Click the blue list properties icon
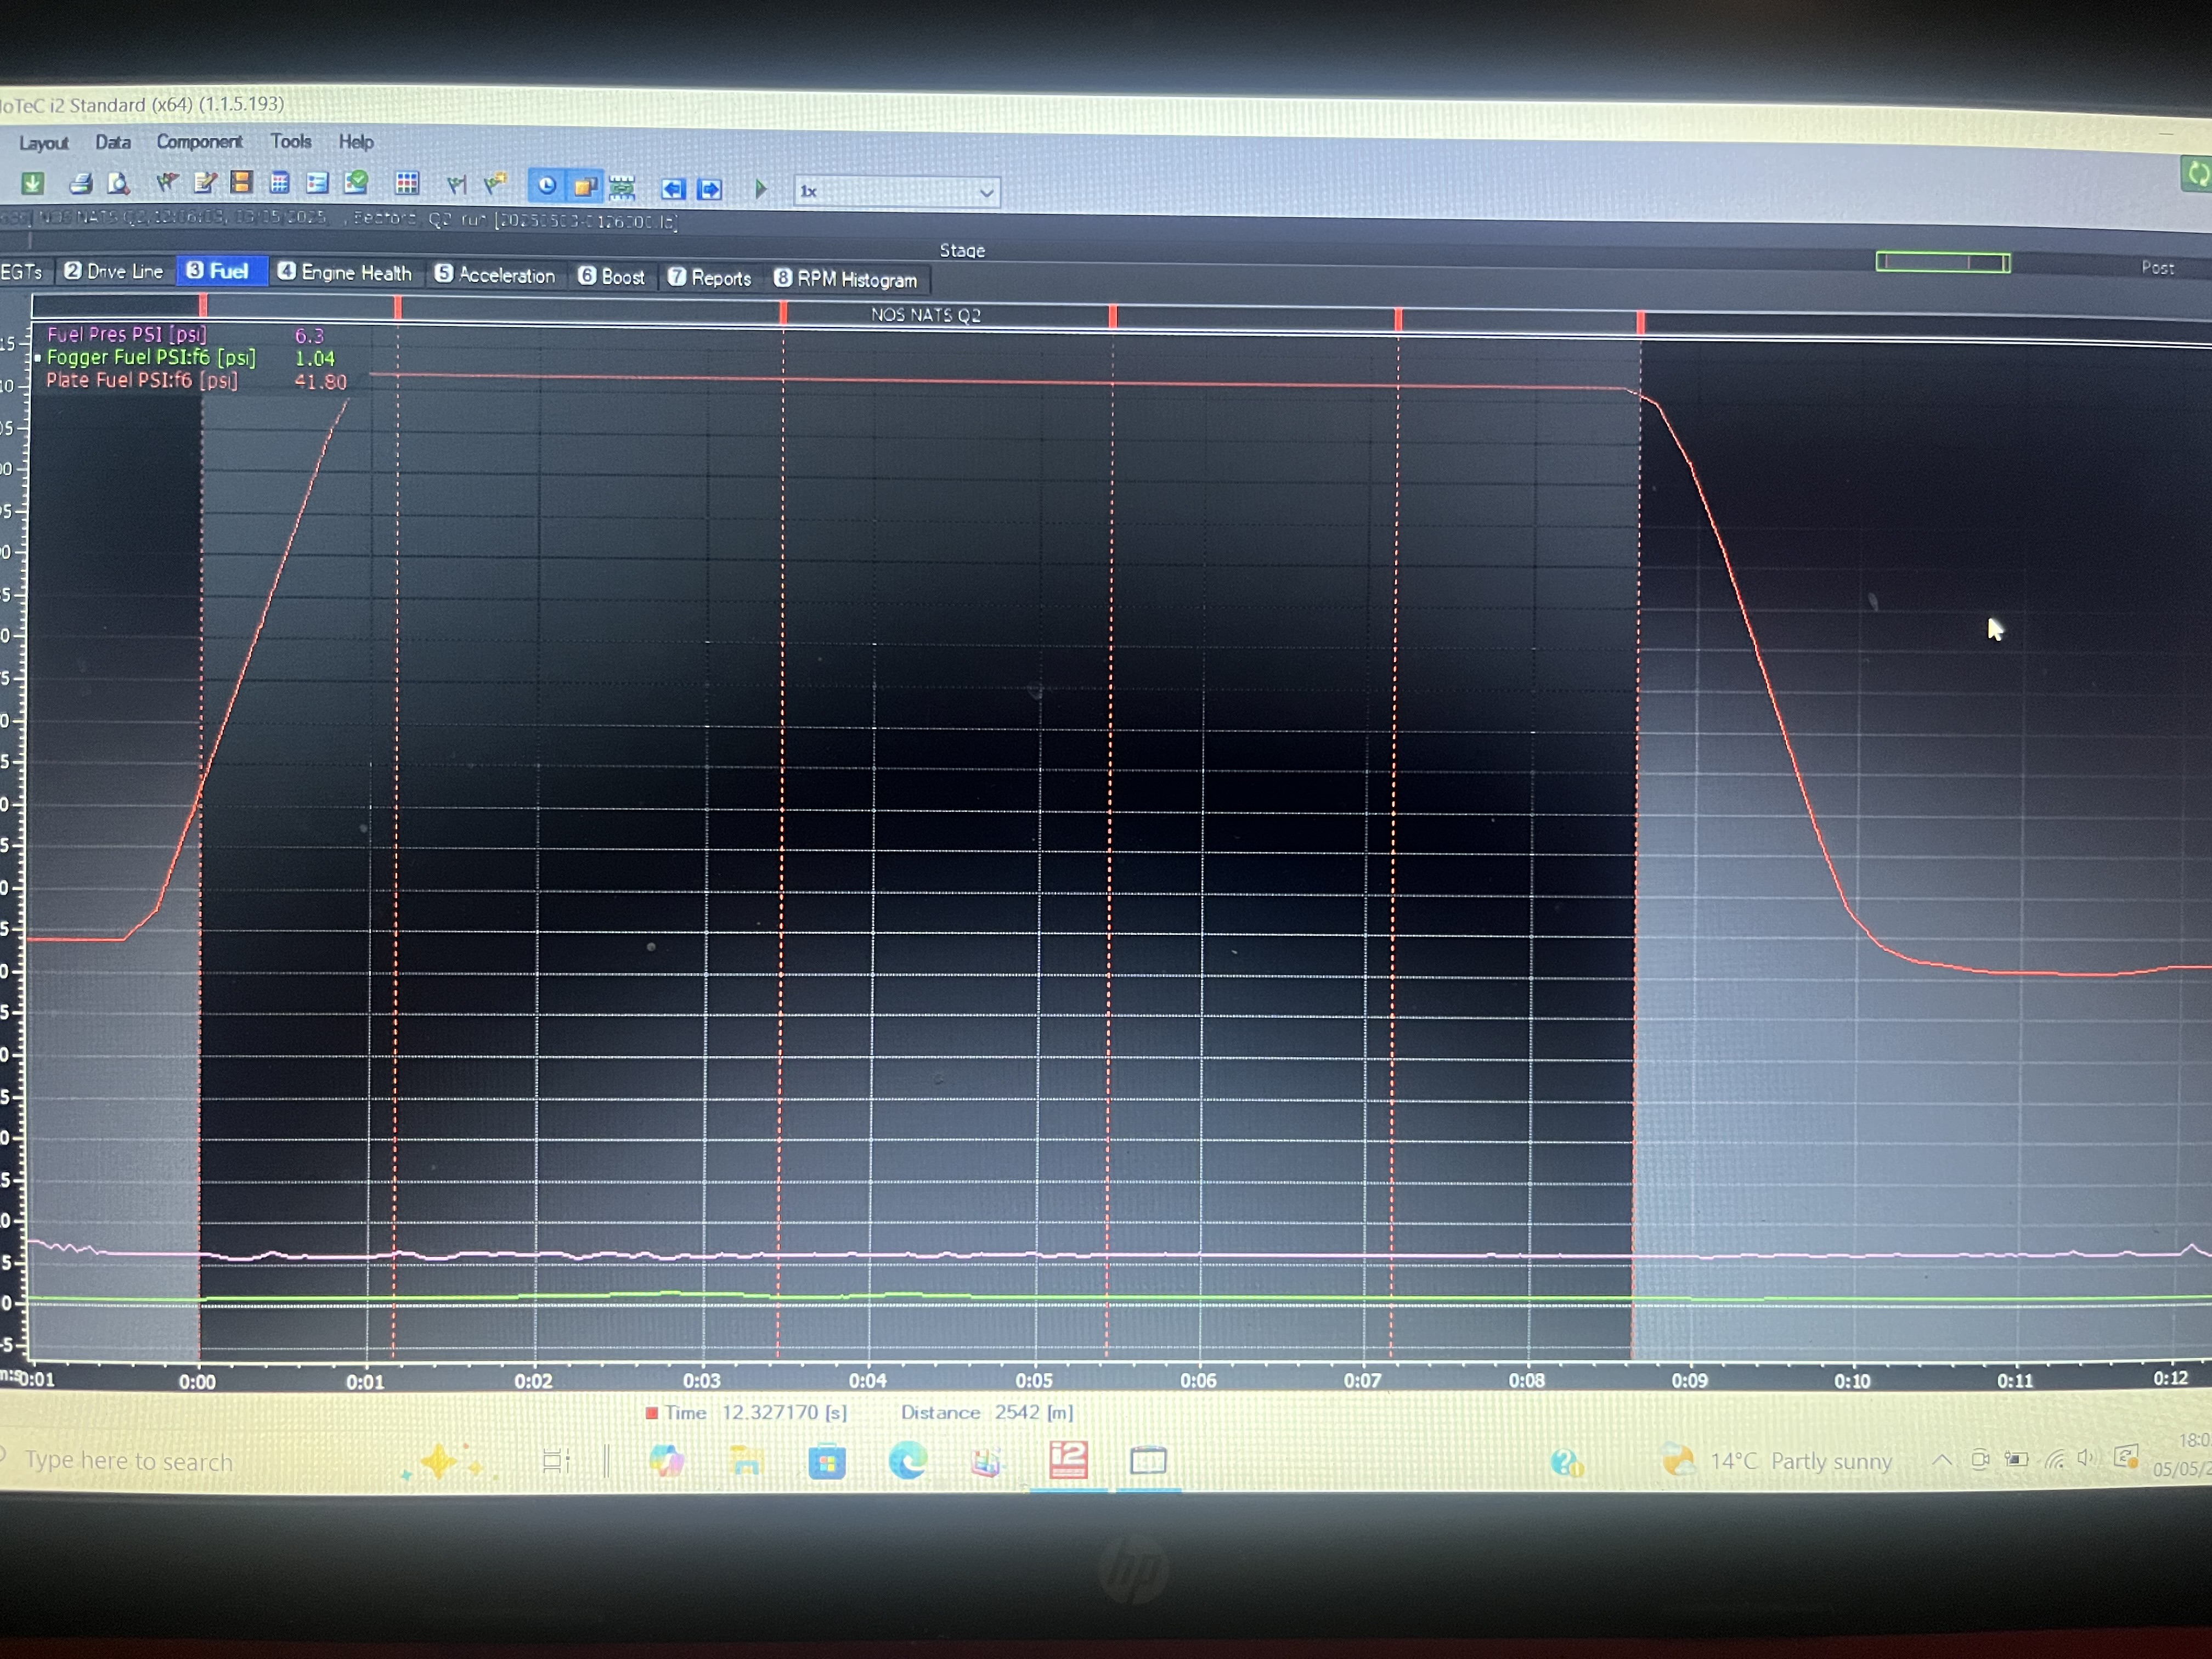Viewport: 2212px width, 1659px height. [x=317, y=182]
